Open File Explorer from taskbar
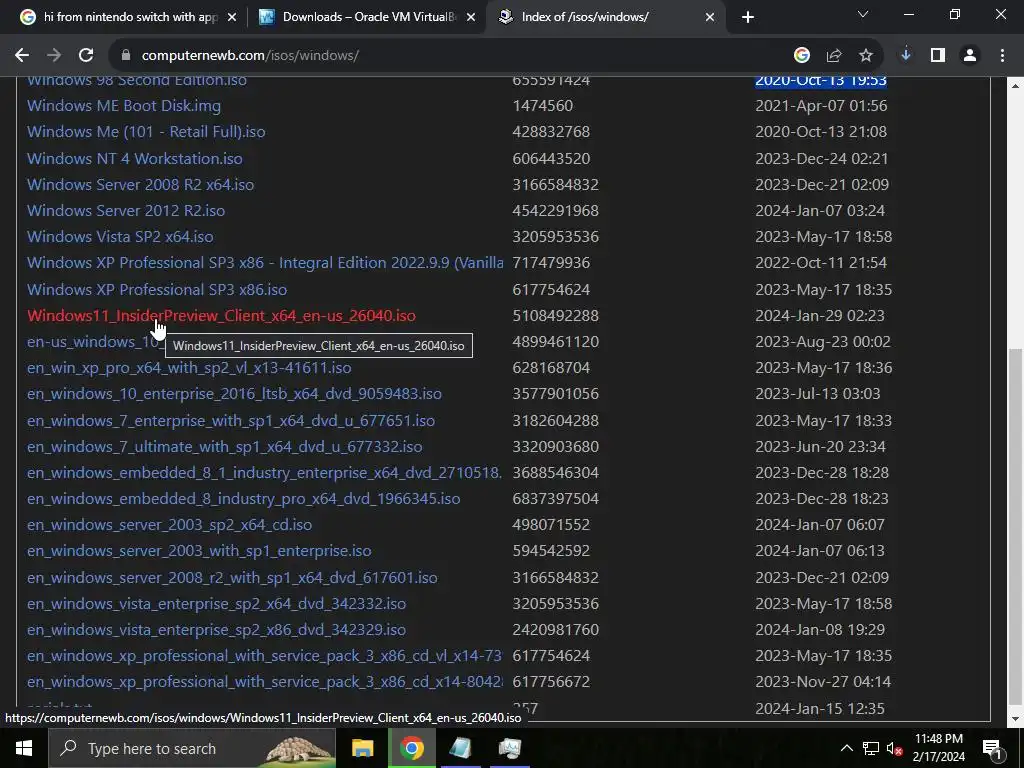 click(362, 748)
